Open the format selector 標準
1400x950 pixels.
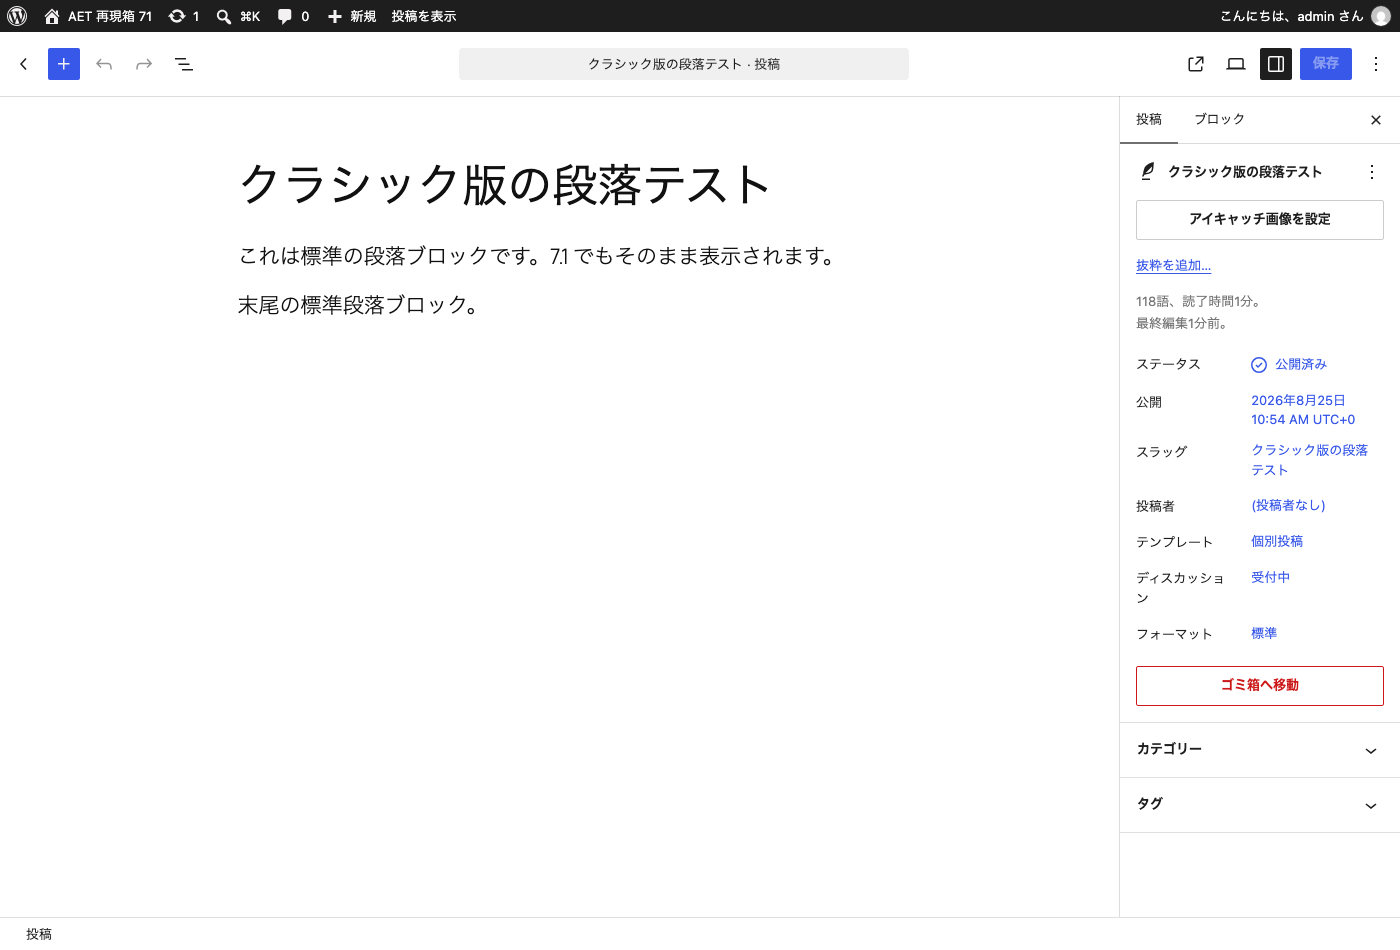coord(1264,633)
